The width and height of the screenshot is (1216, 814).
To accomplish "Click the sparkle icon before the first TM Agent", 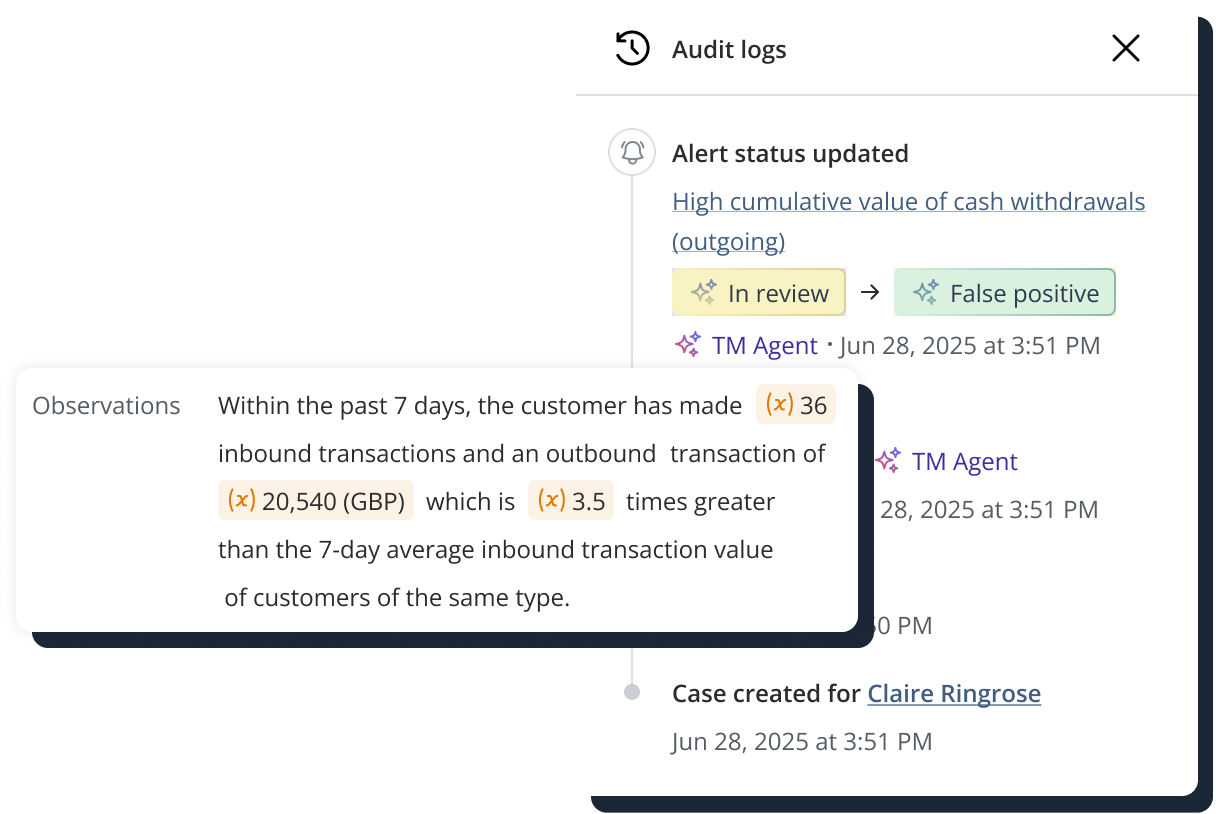I will point(687,346).
